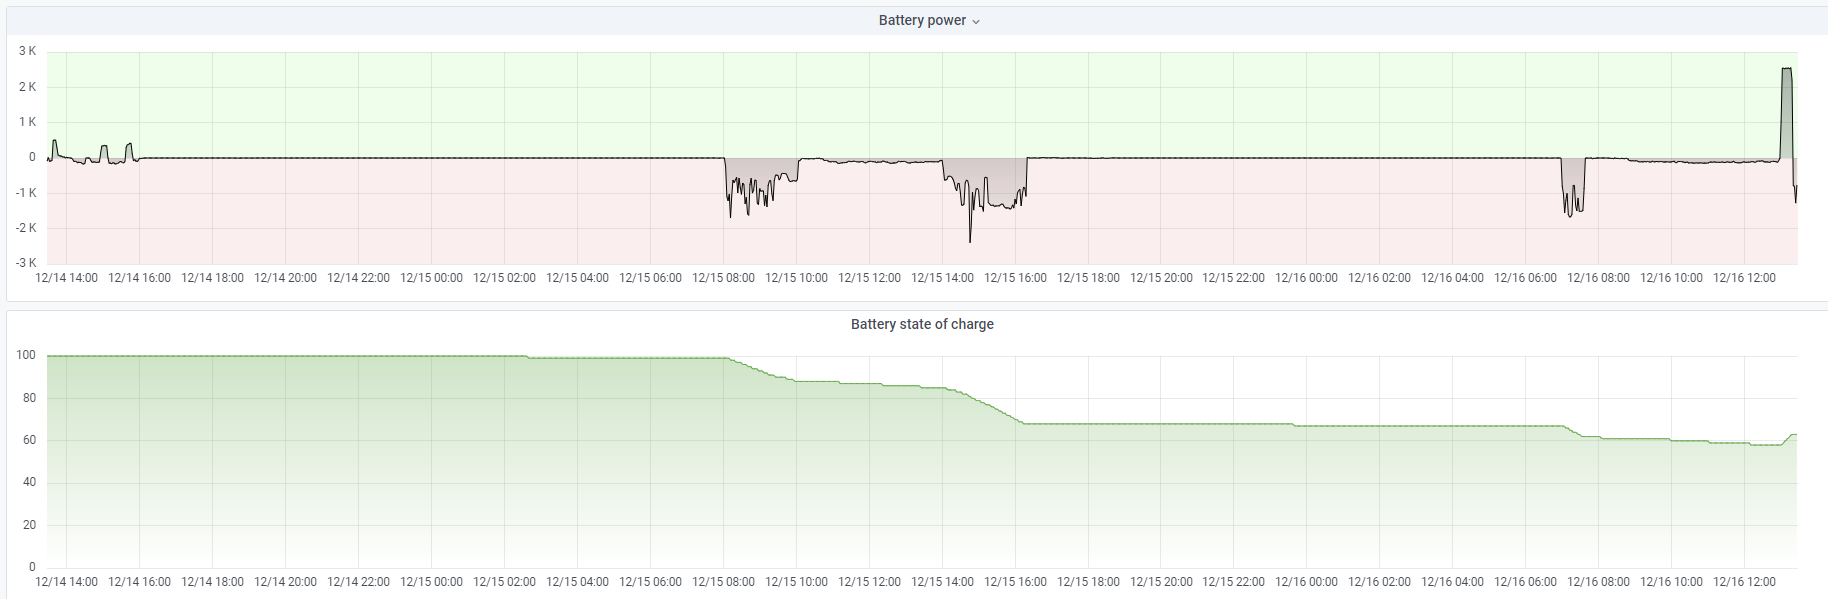Click the chevron next to Battery power title
The image size is (1828, 599).
(x=976, y=21)
